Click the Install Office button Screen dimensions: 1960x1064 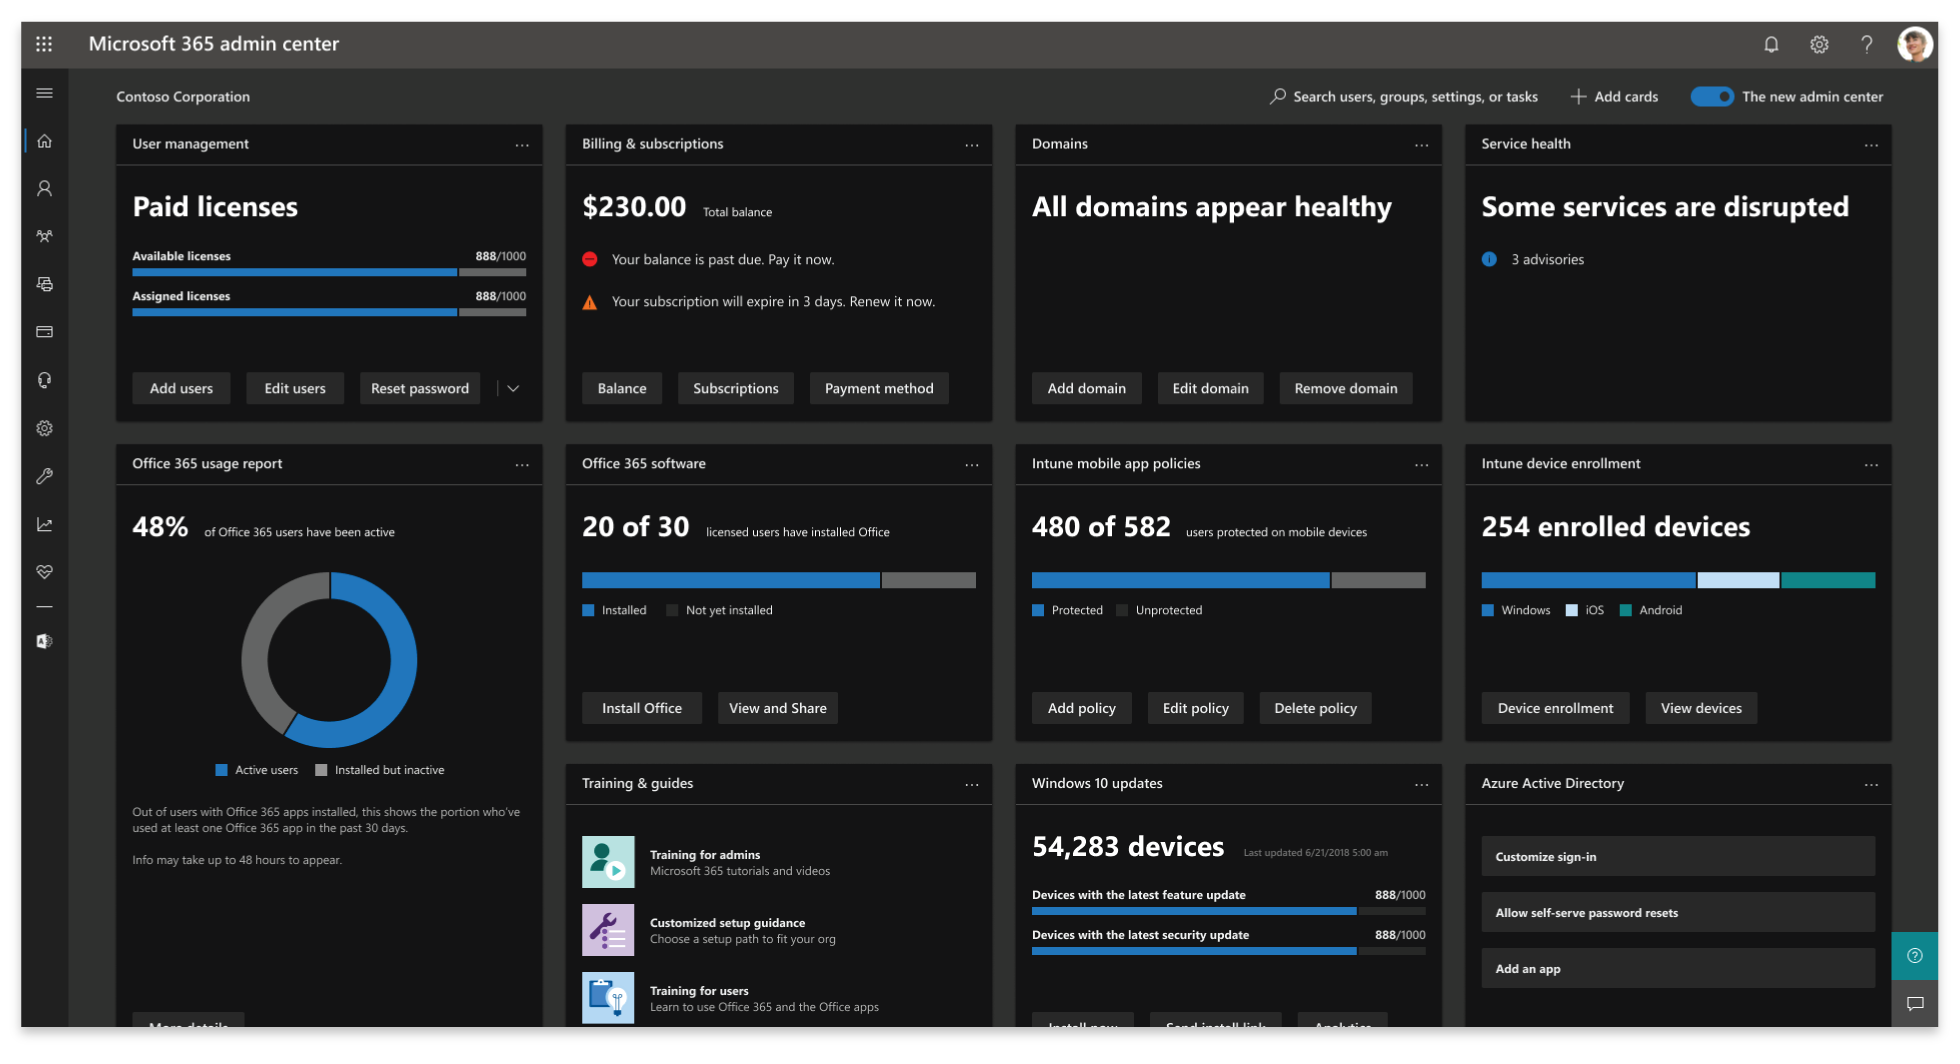(x=641, y=707)
